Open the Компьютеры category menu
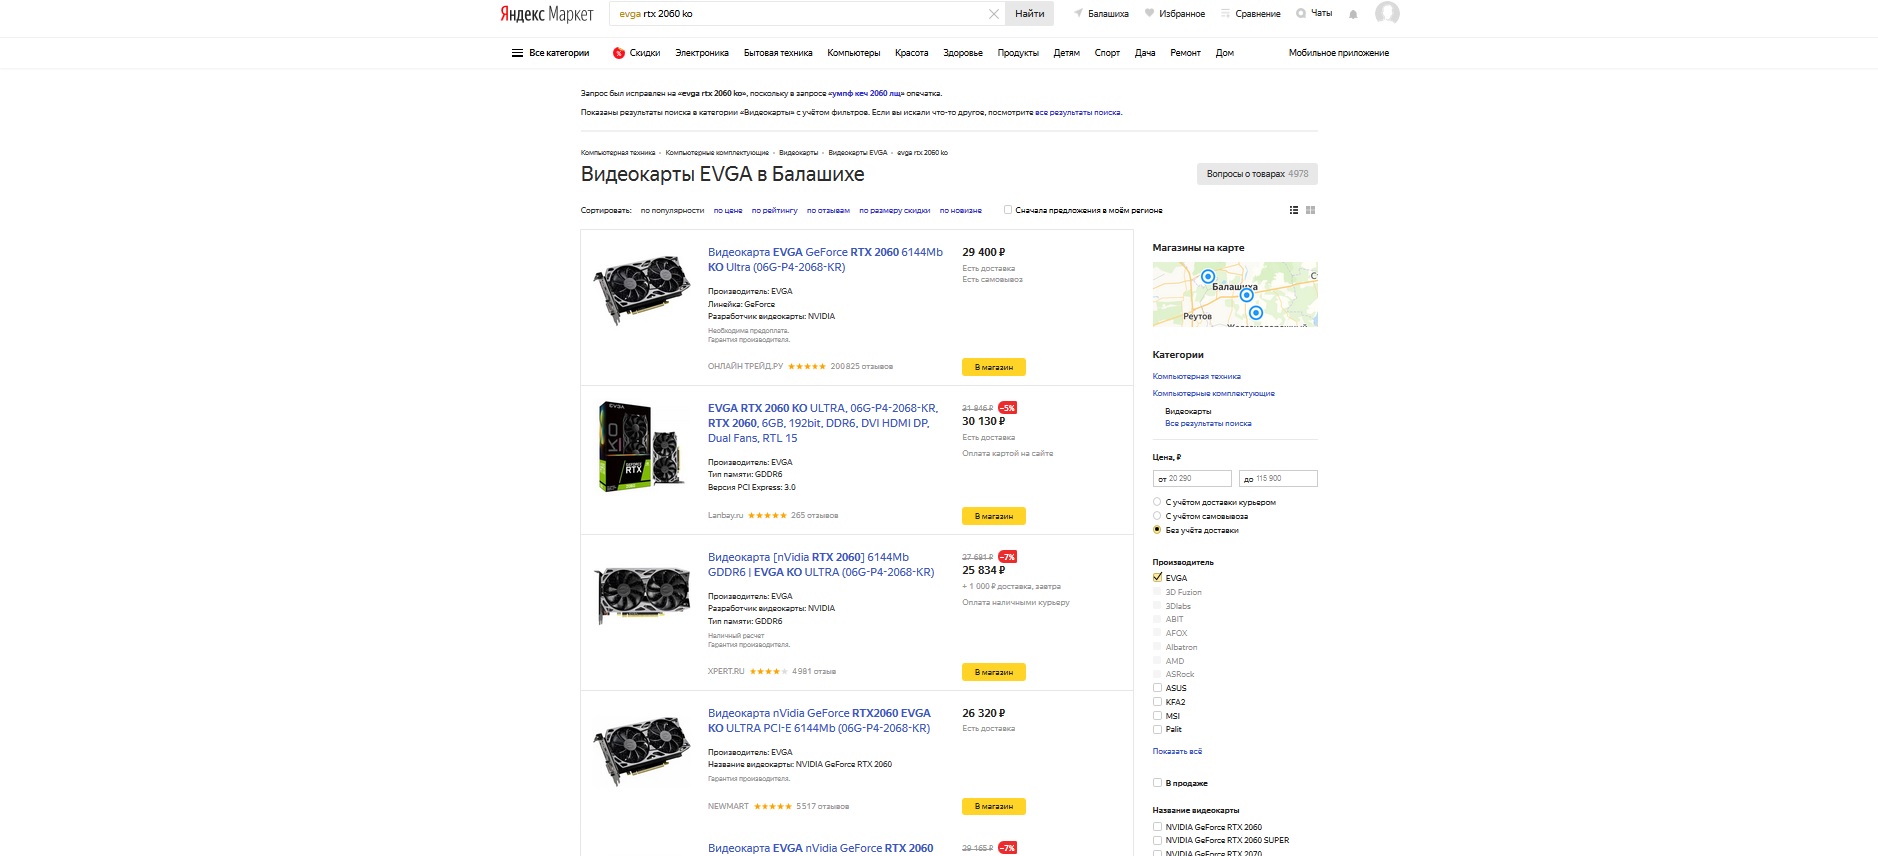The image size is (1878, 856). 853,53
